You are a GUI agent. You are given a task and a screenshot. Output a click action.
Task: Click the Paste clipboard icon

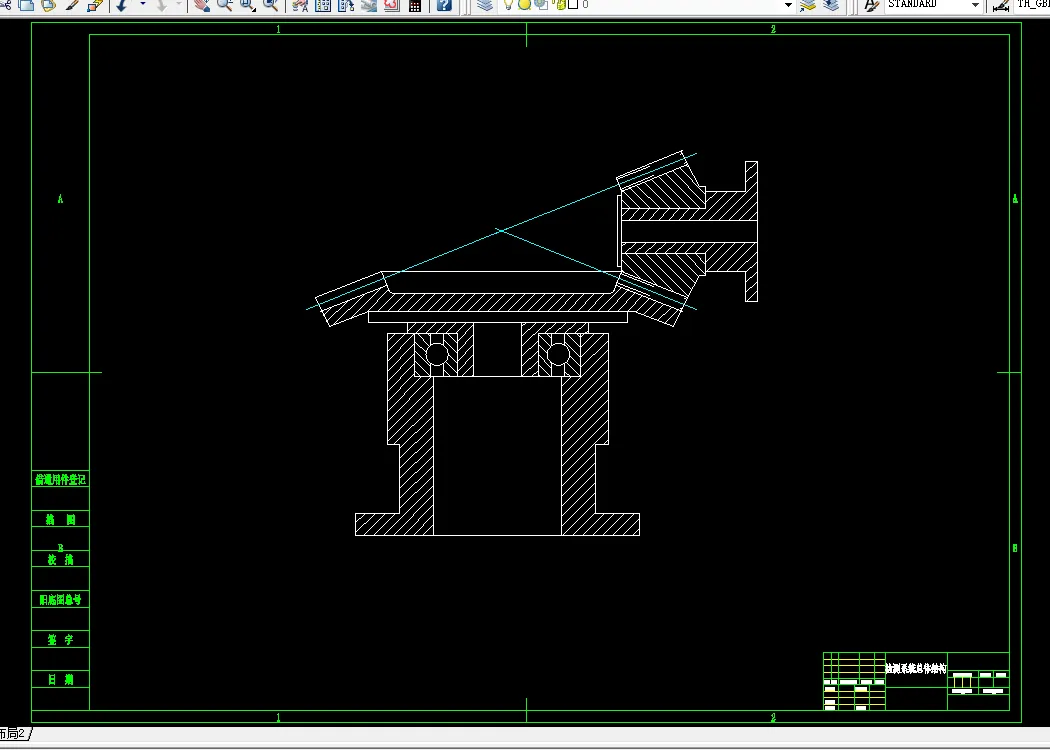(48, 5)
